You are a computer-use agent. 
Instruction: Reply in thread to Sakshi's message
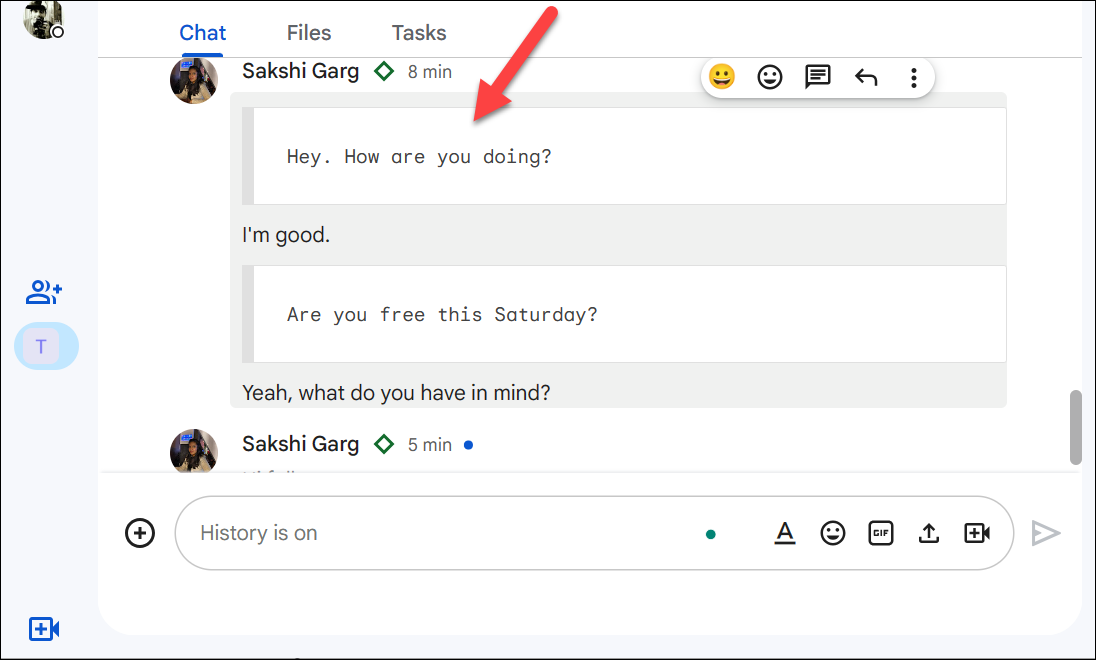pos(817,77)
